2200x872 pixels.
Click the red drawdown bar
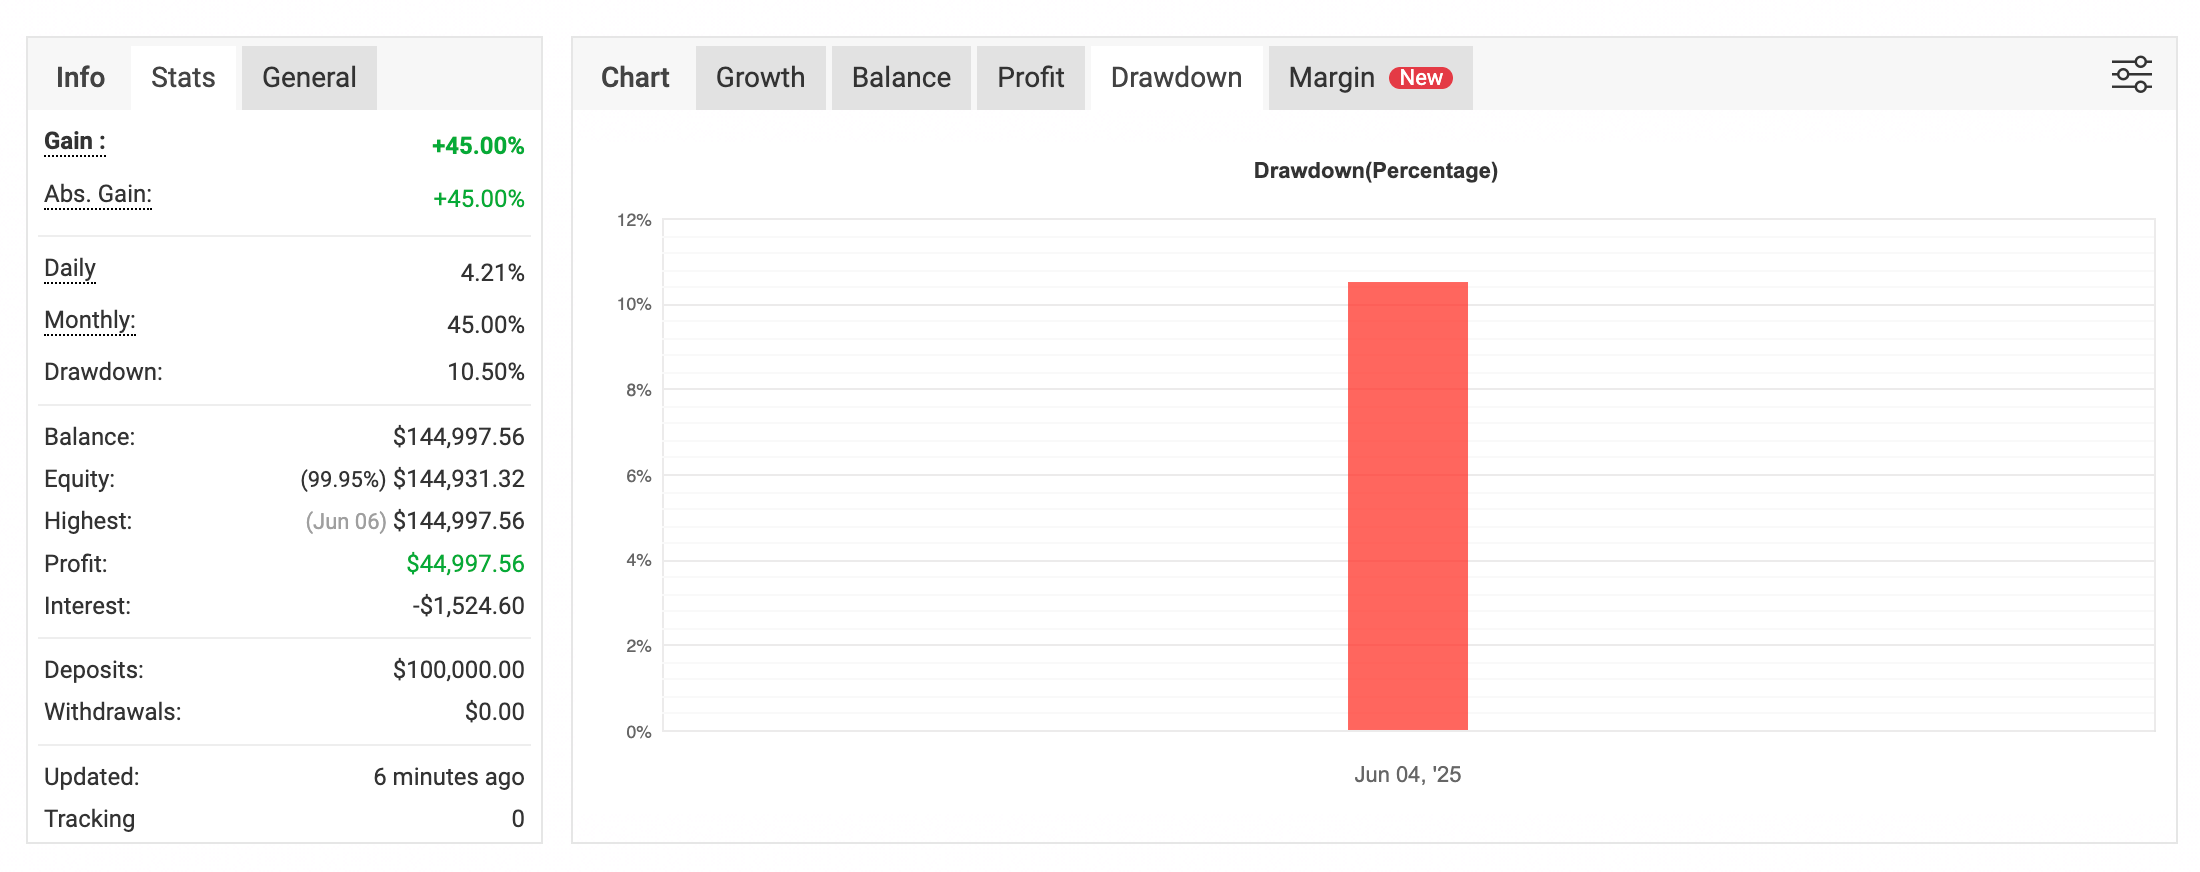click(x=1407, y=506)
